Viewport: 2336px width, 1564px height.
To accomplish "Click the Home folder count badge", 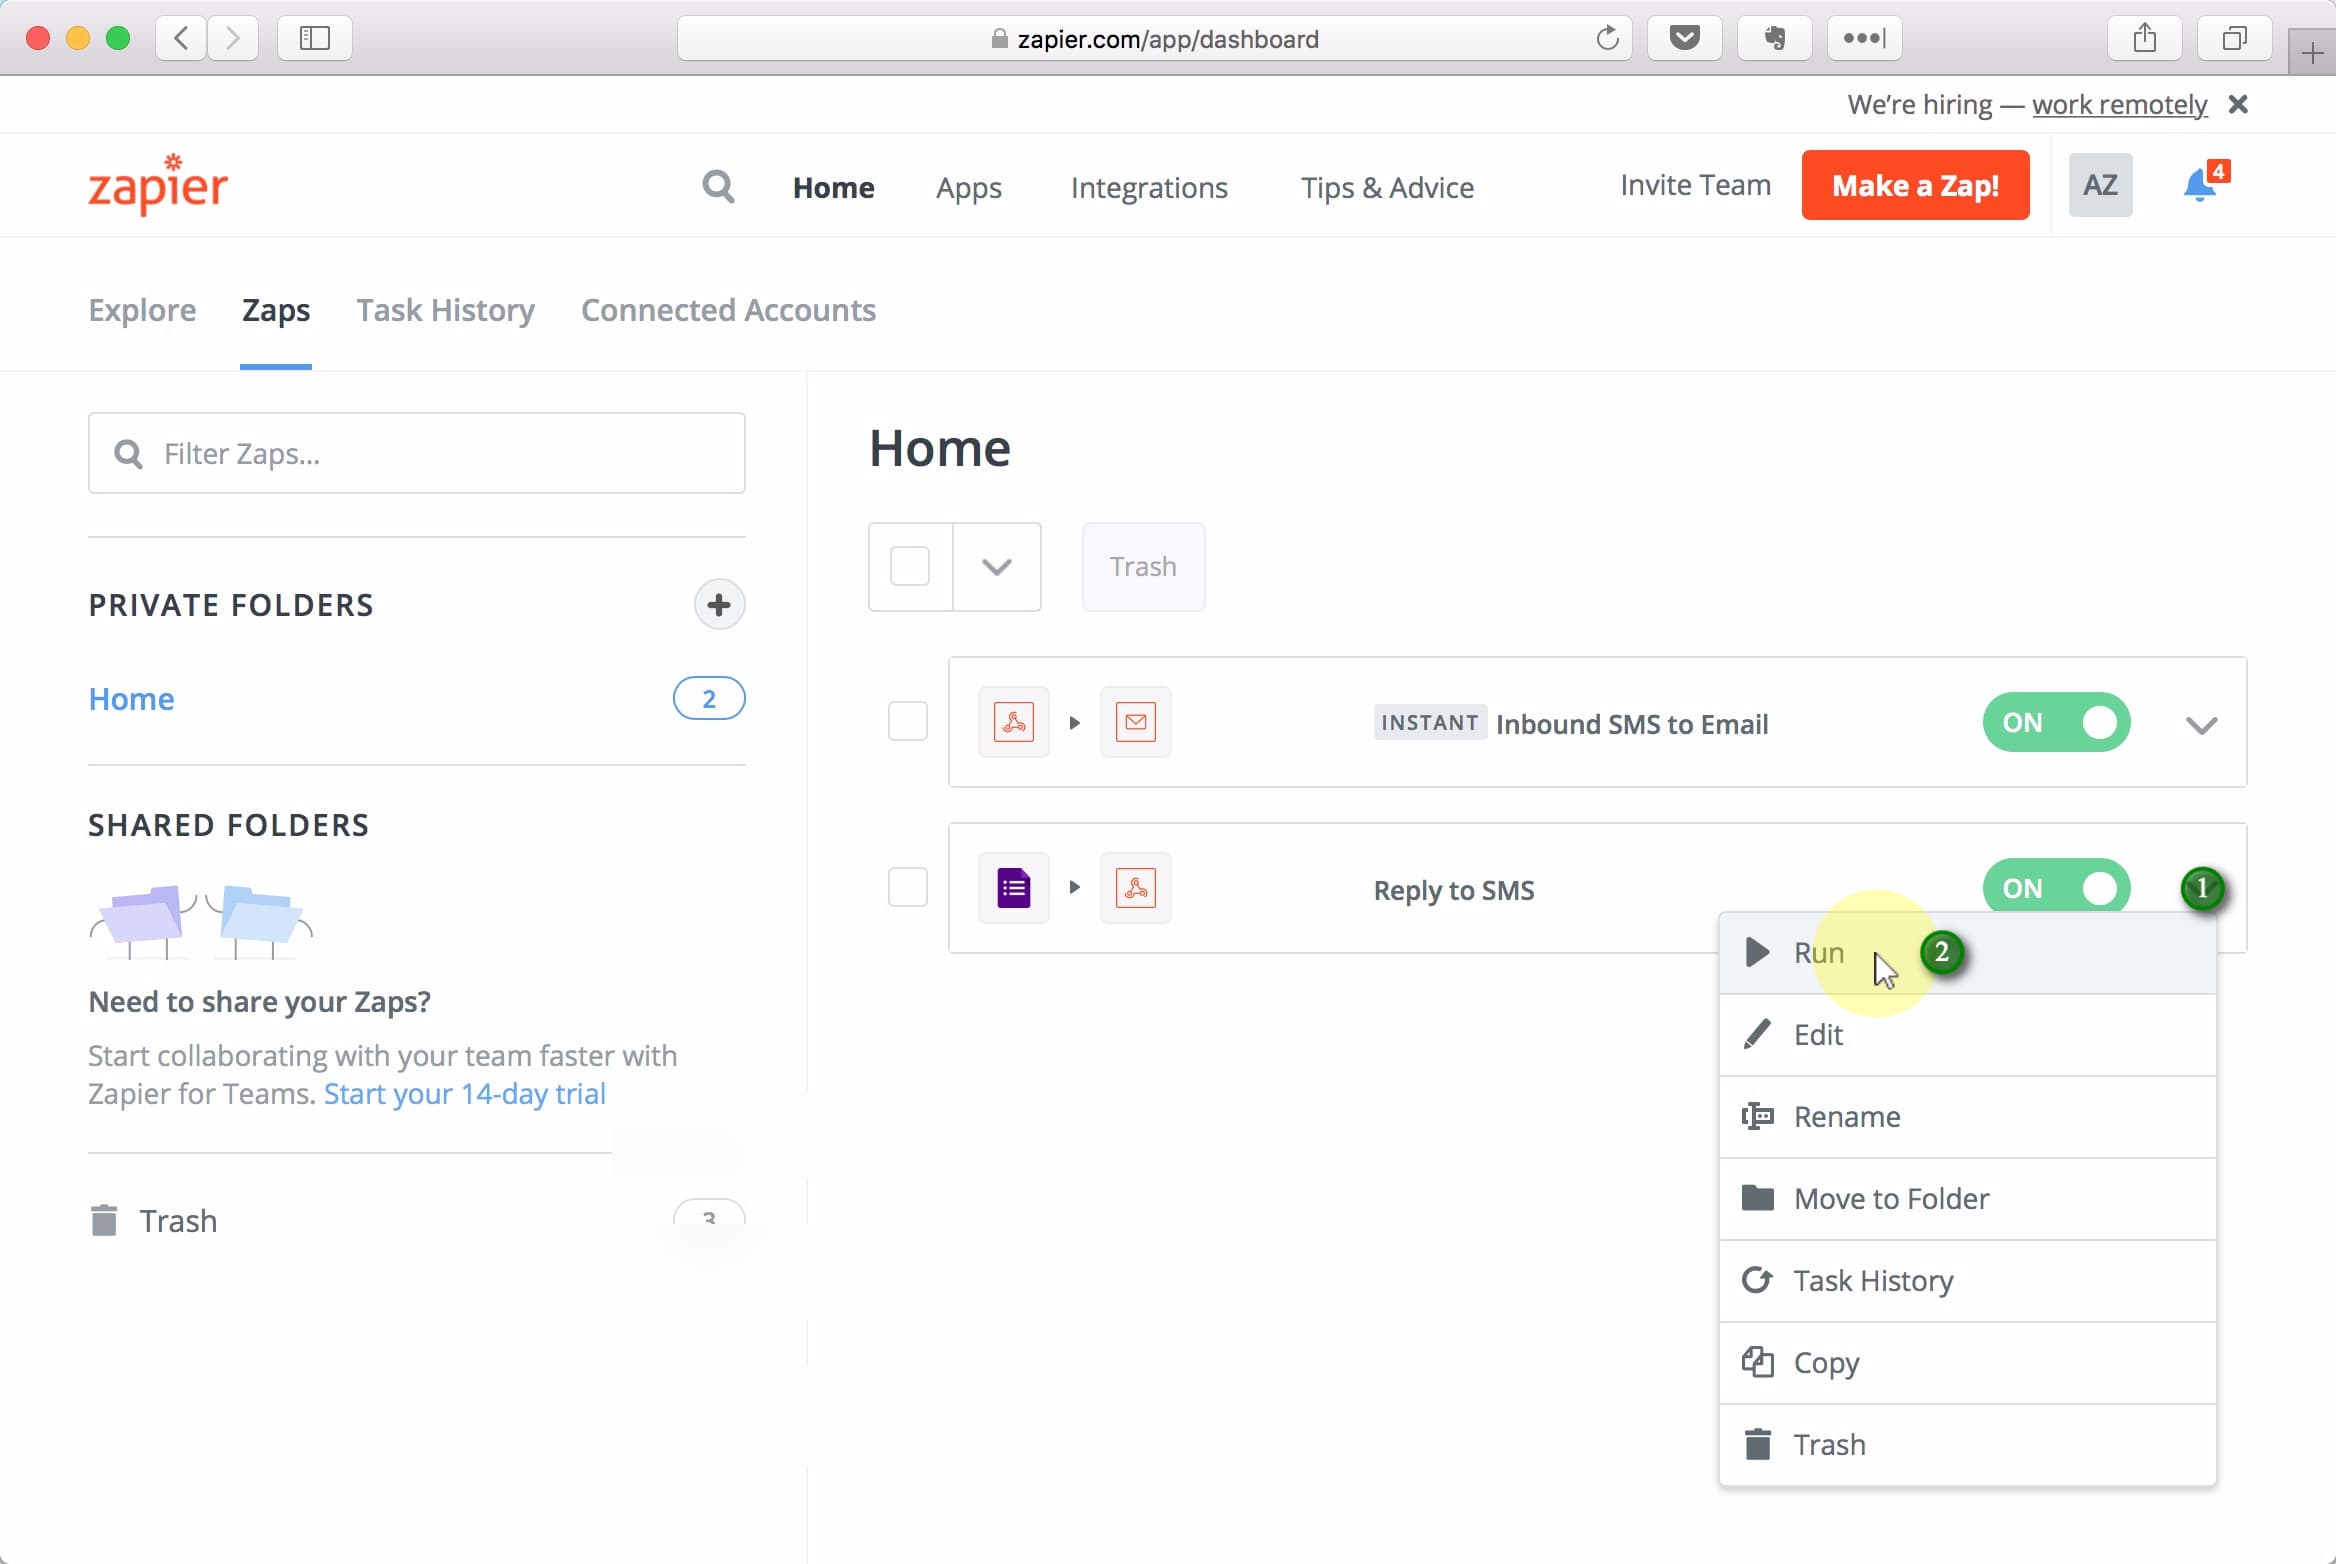I will tap(709, 698).
